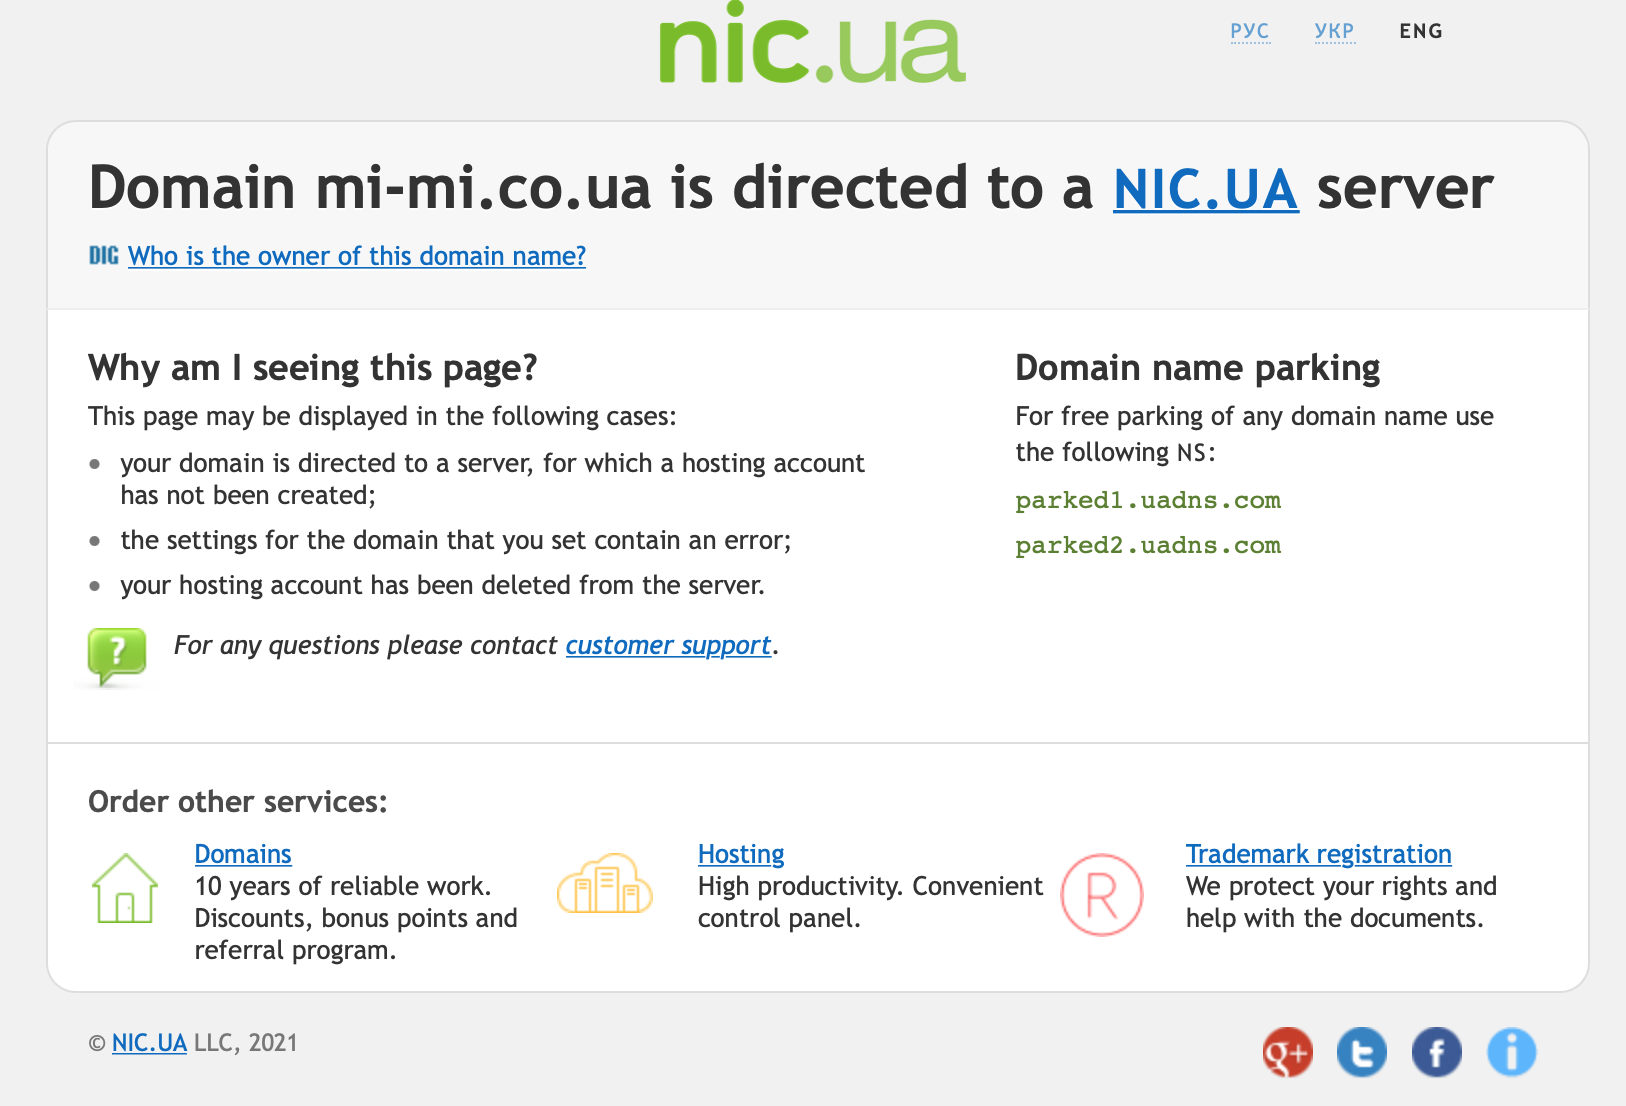Image resolution: width=1626 pixels, height=1106 pixels.
Task: Open the Hosting service link
Action: tap(741, 854)
